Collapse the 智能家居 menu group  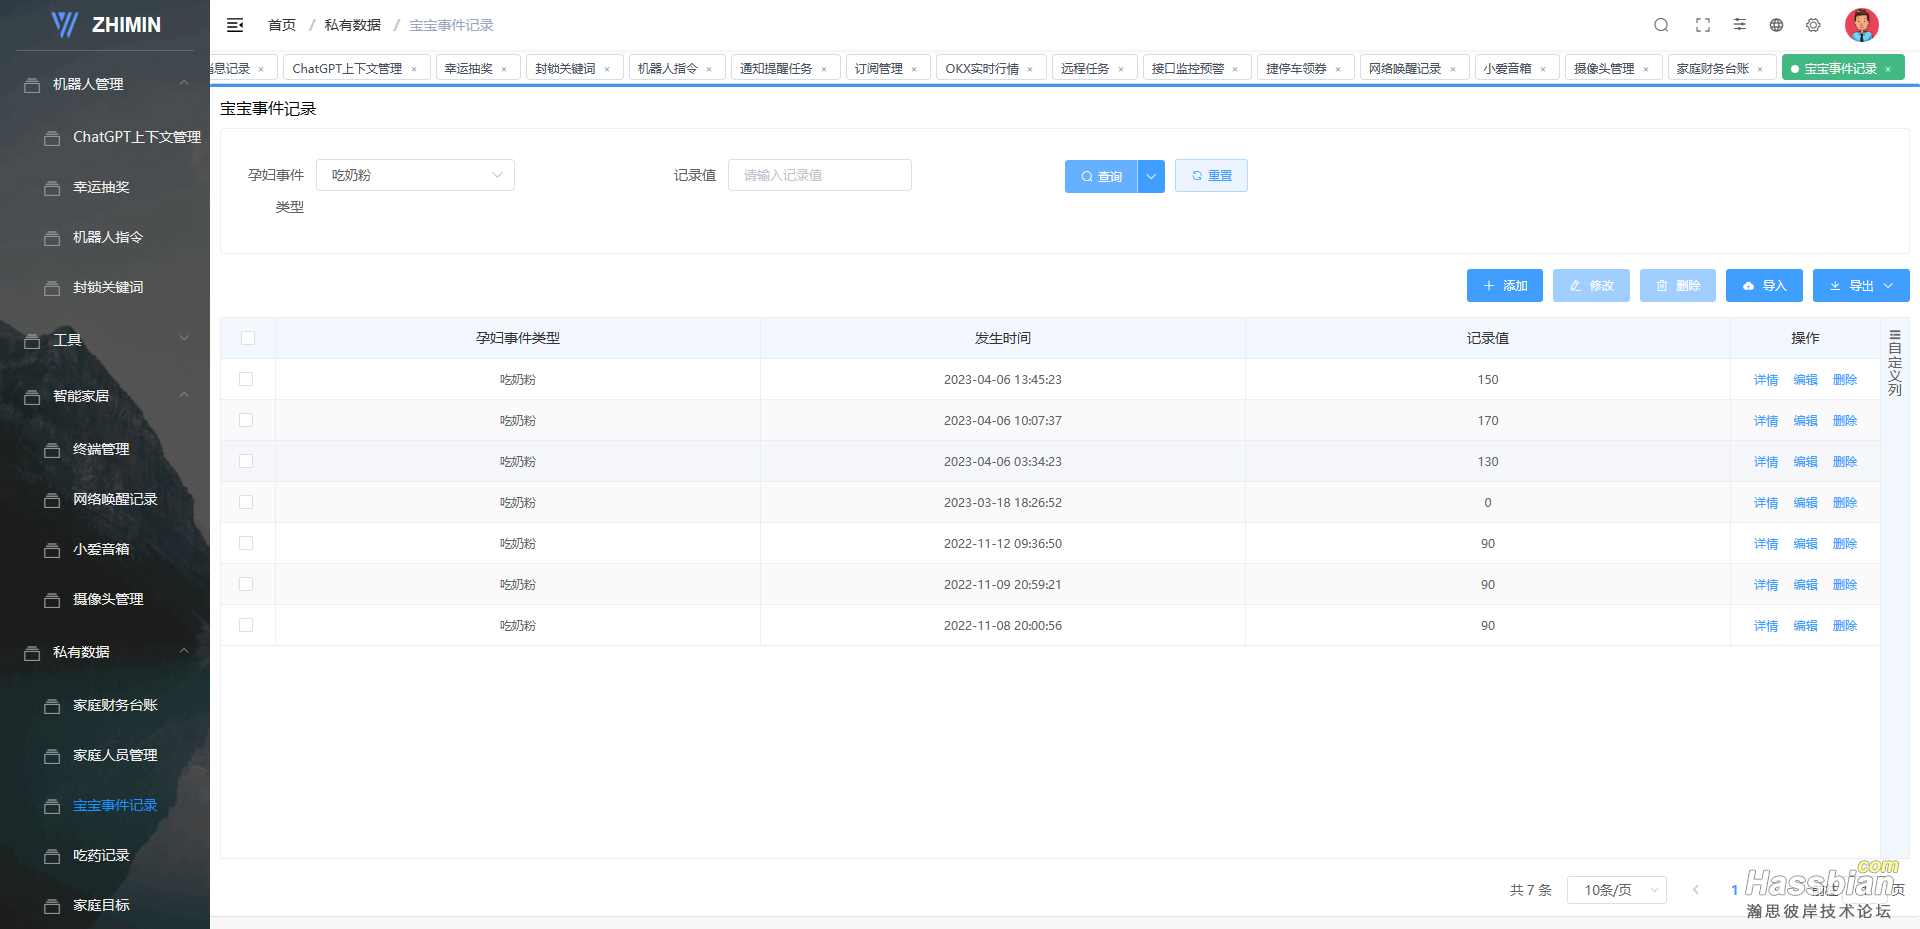pos(105,396)
